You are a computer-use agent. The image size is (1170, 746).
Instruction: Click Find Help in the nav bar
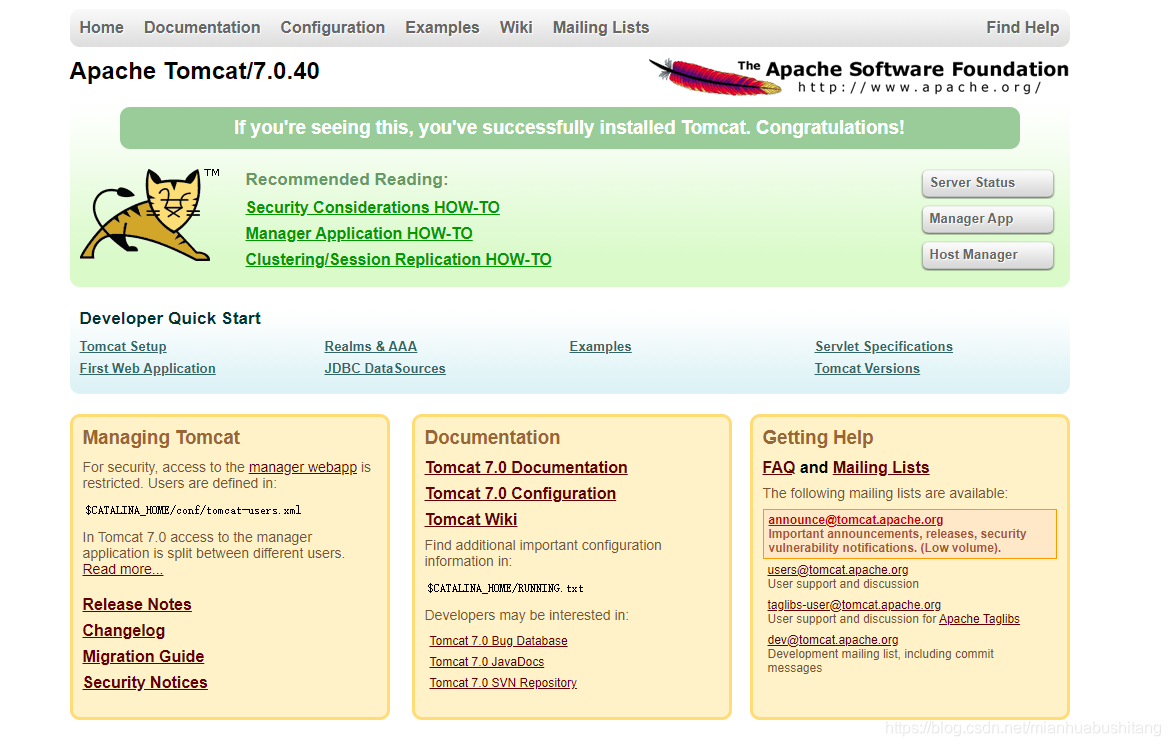tap(1022, 28)
